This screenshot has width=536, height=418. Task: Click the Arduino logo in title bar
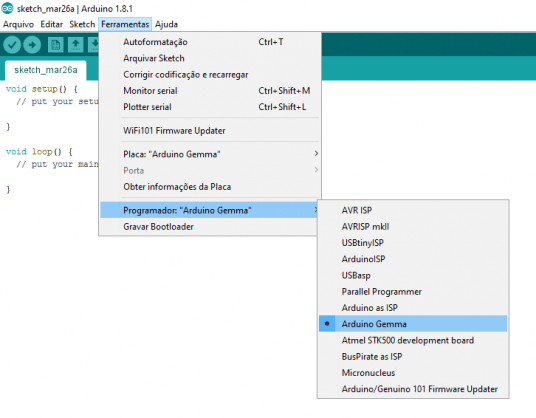7,8
